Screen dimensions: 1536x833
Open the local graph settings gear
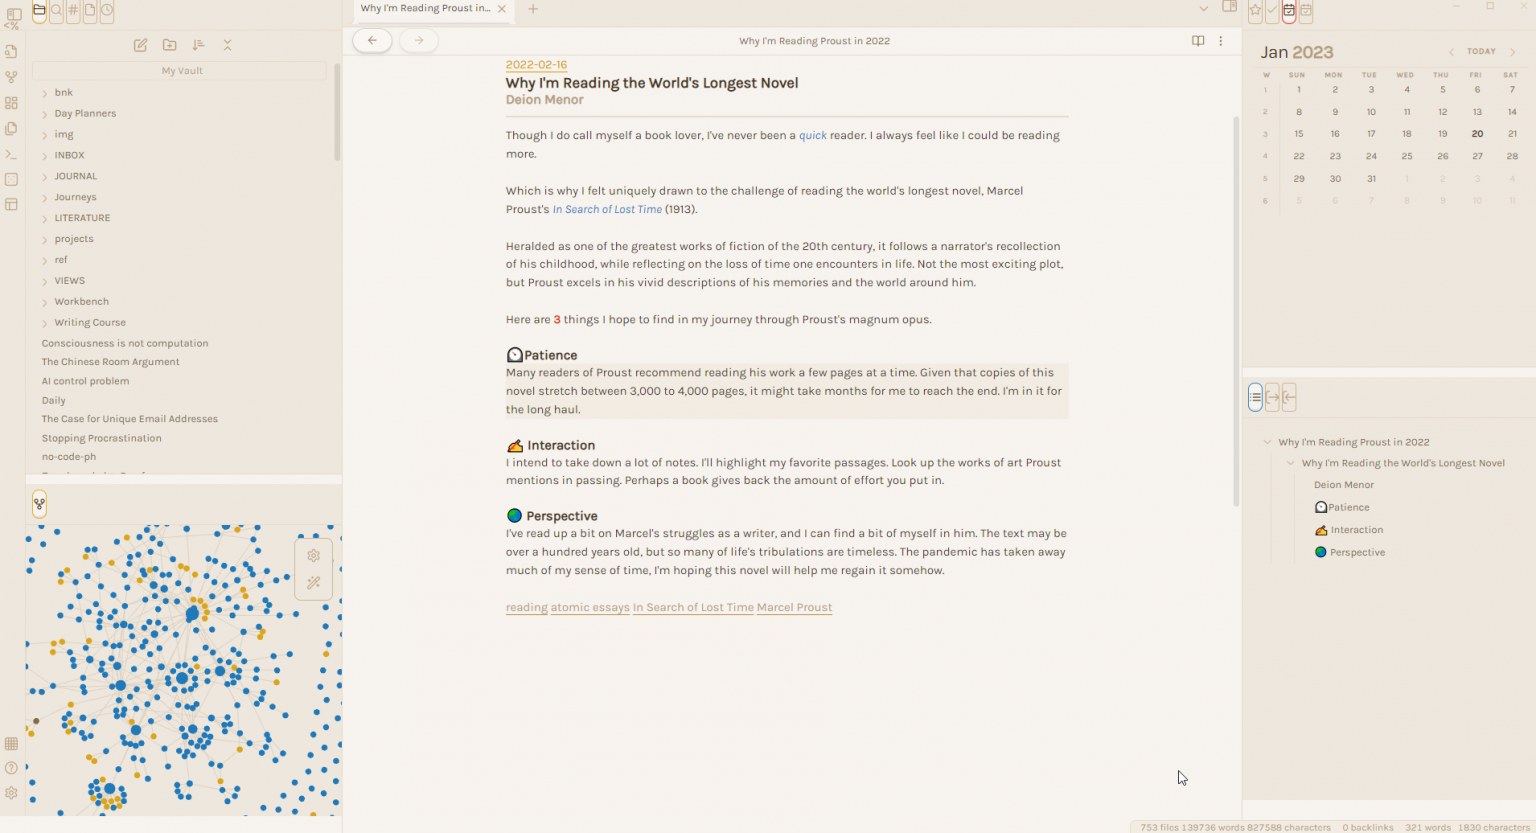pos(313,555)
